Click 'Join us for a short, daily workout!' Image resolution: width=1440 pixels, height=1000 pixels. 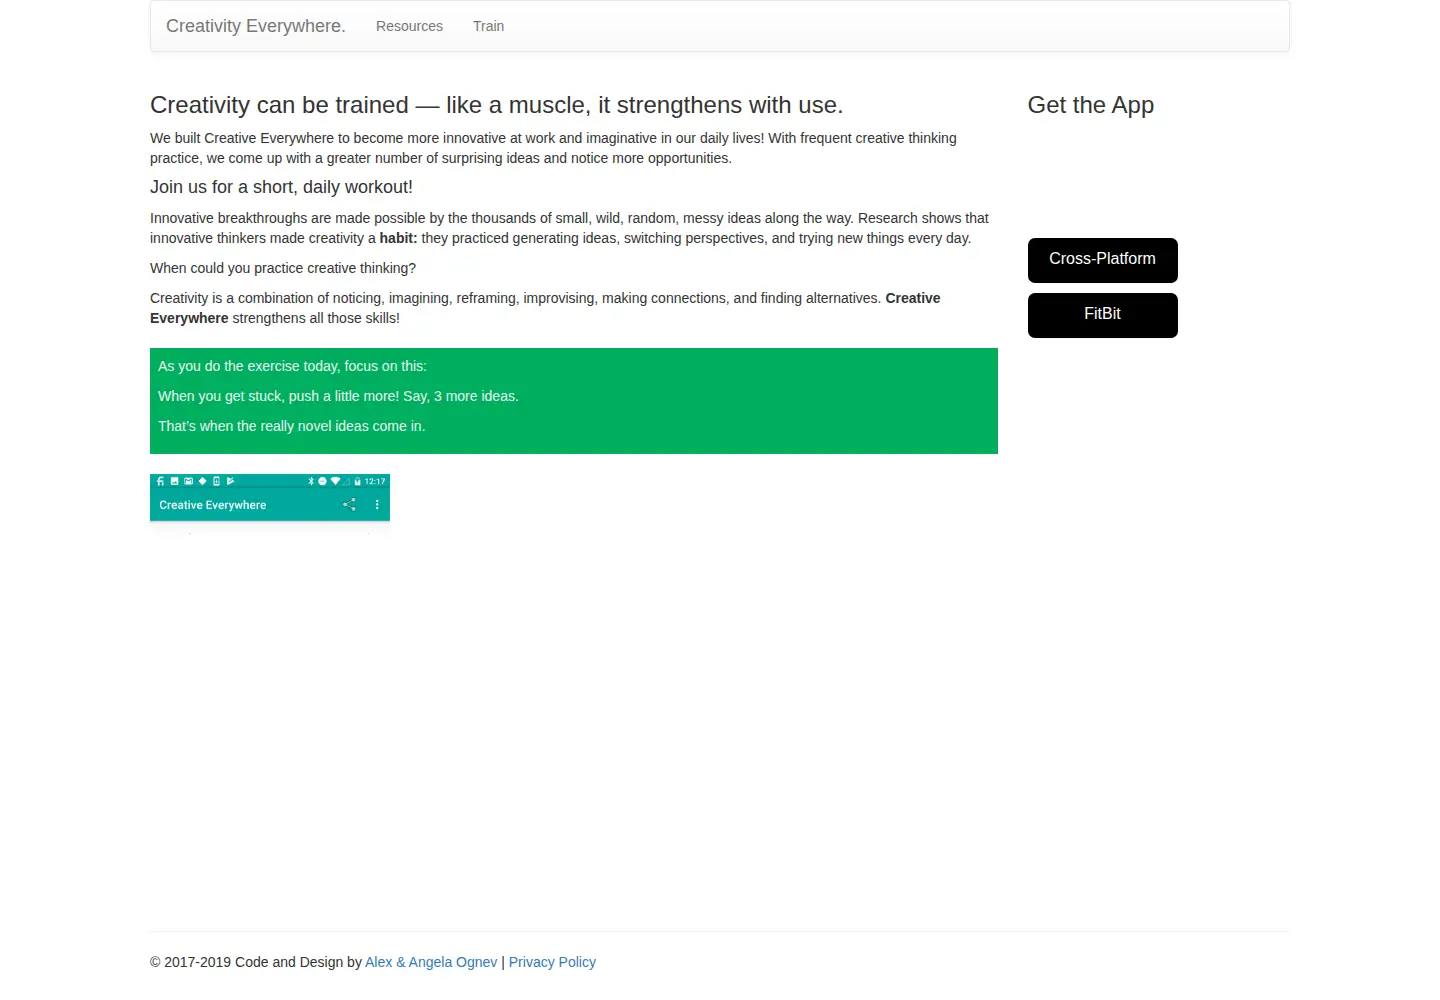pos(281,187)
